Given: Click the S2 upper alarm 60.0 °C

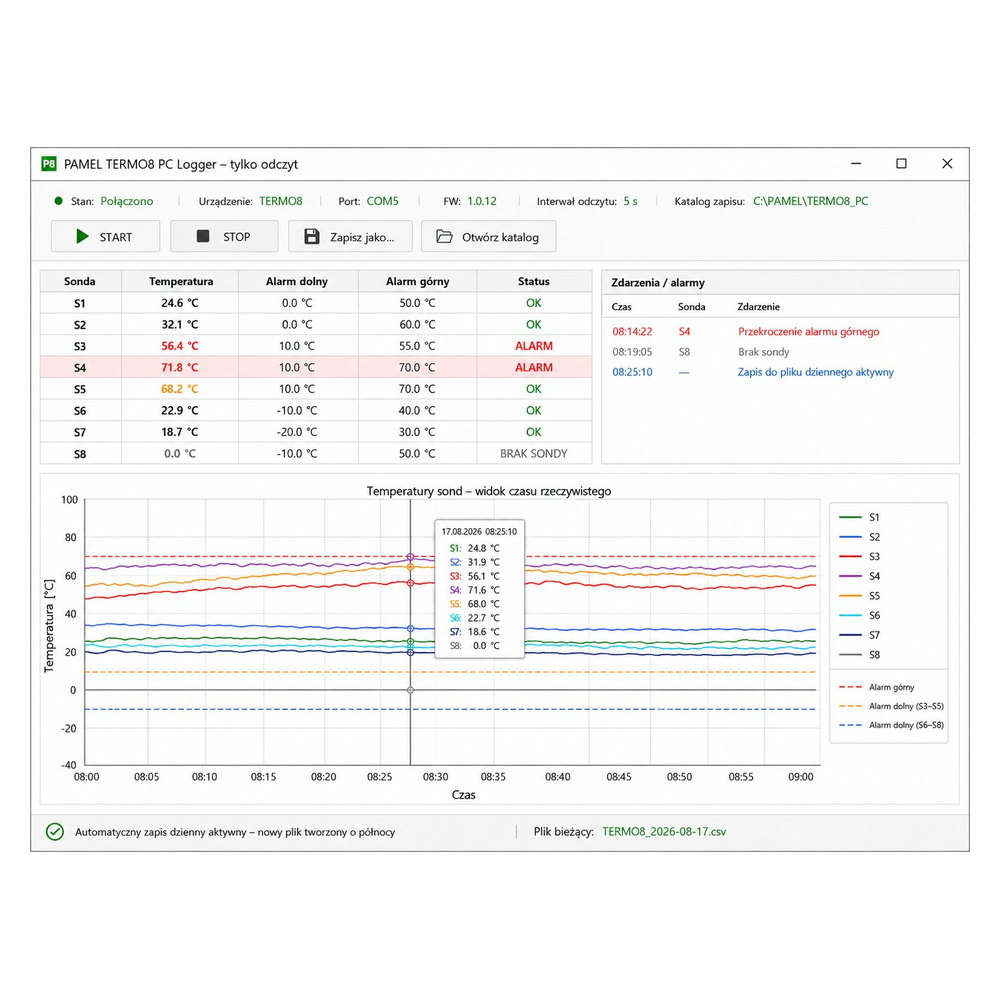Looking at the screenshot, I should 417,325.
